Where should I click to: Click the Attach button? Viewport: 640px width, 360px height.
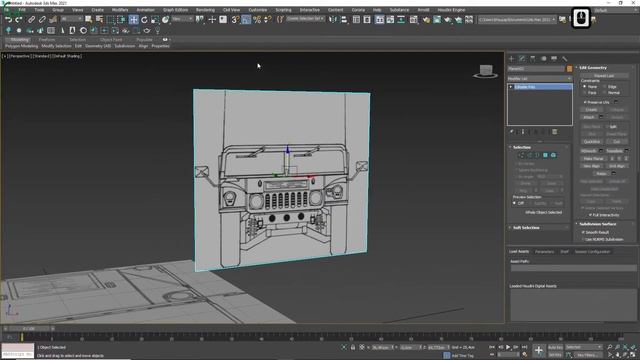589,117
